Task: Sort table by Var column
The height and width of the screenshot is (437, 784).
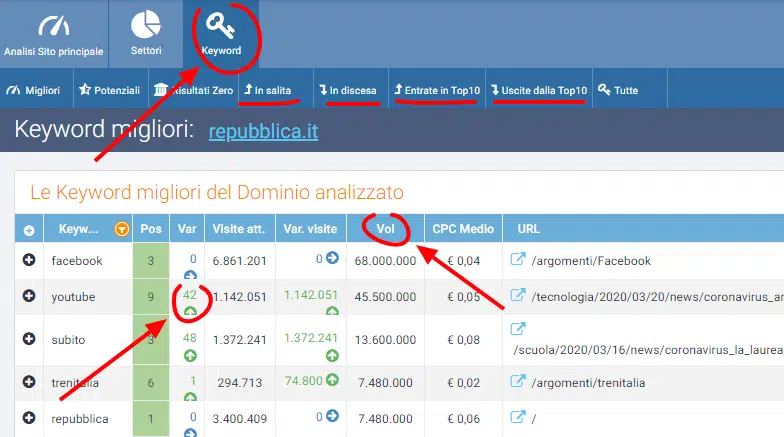Action: coord(186,229)
